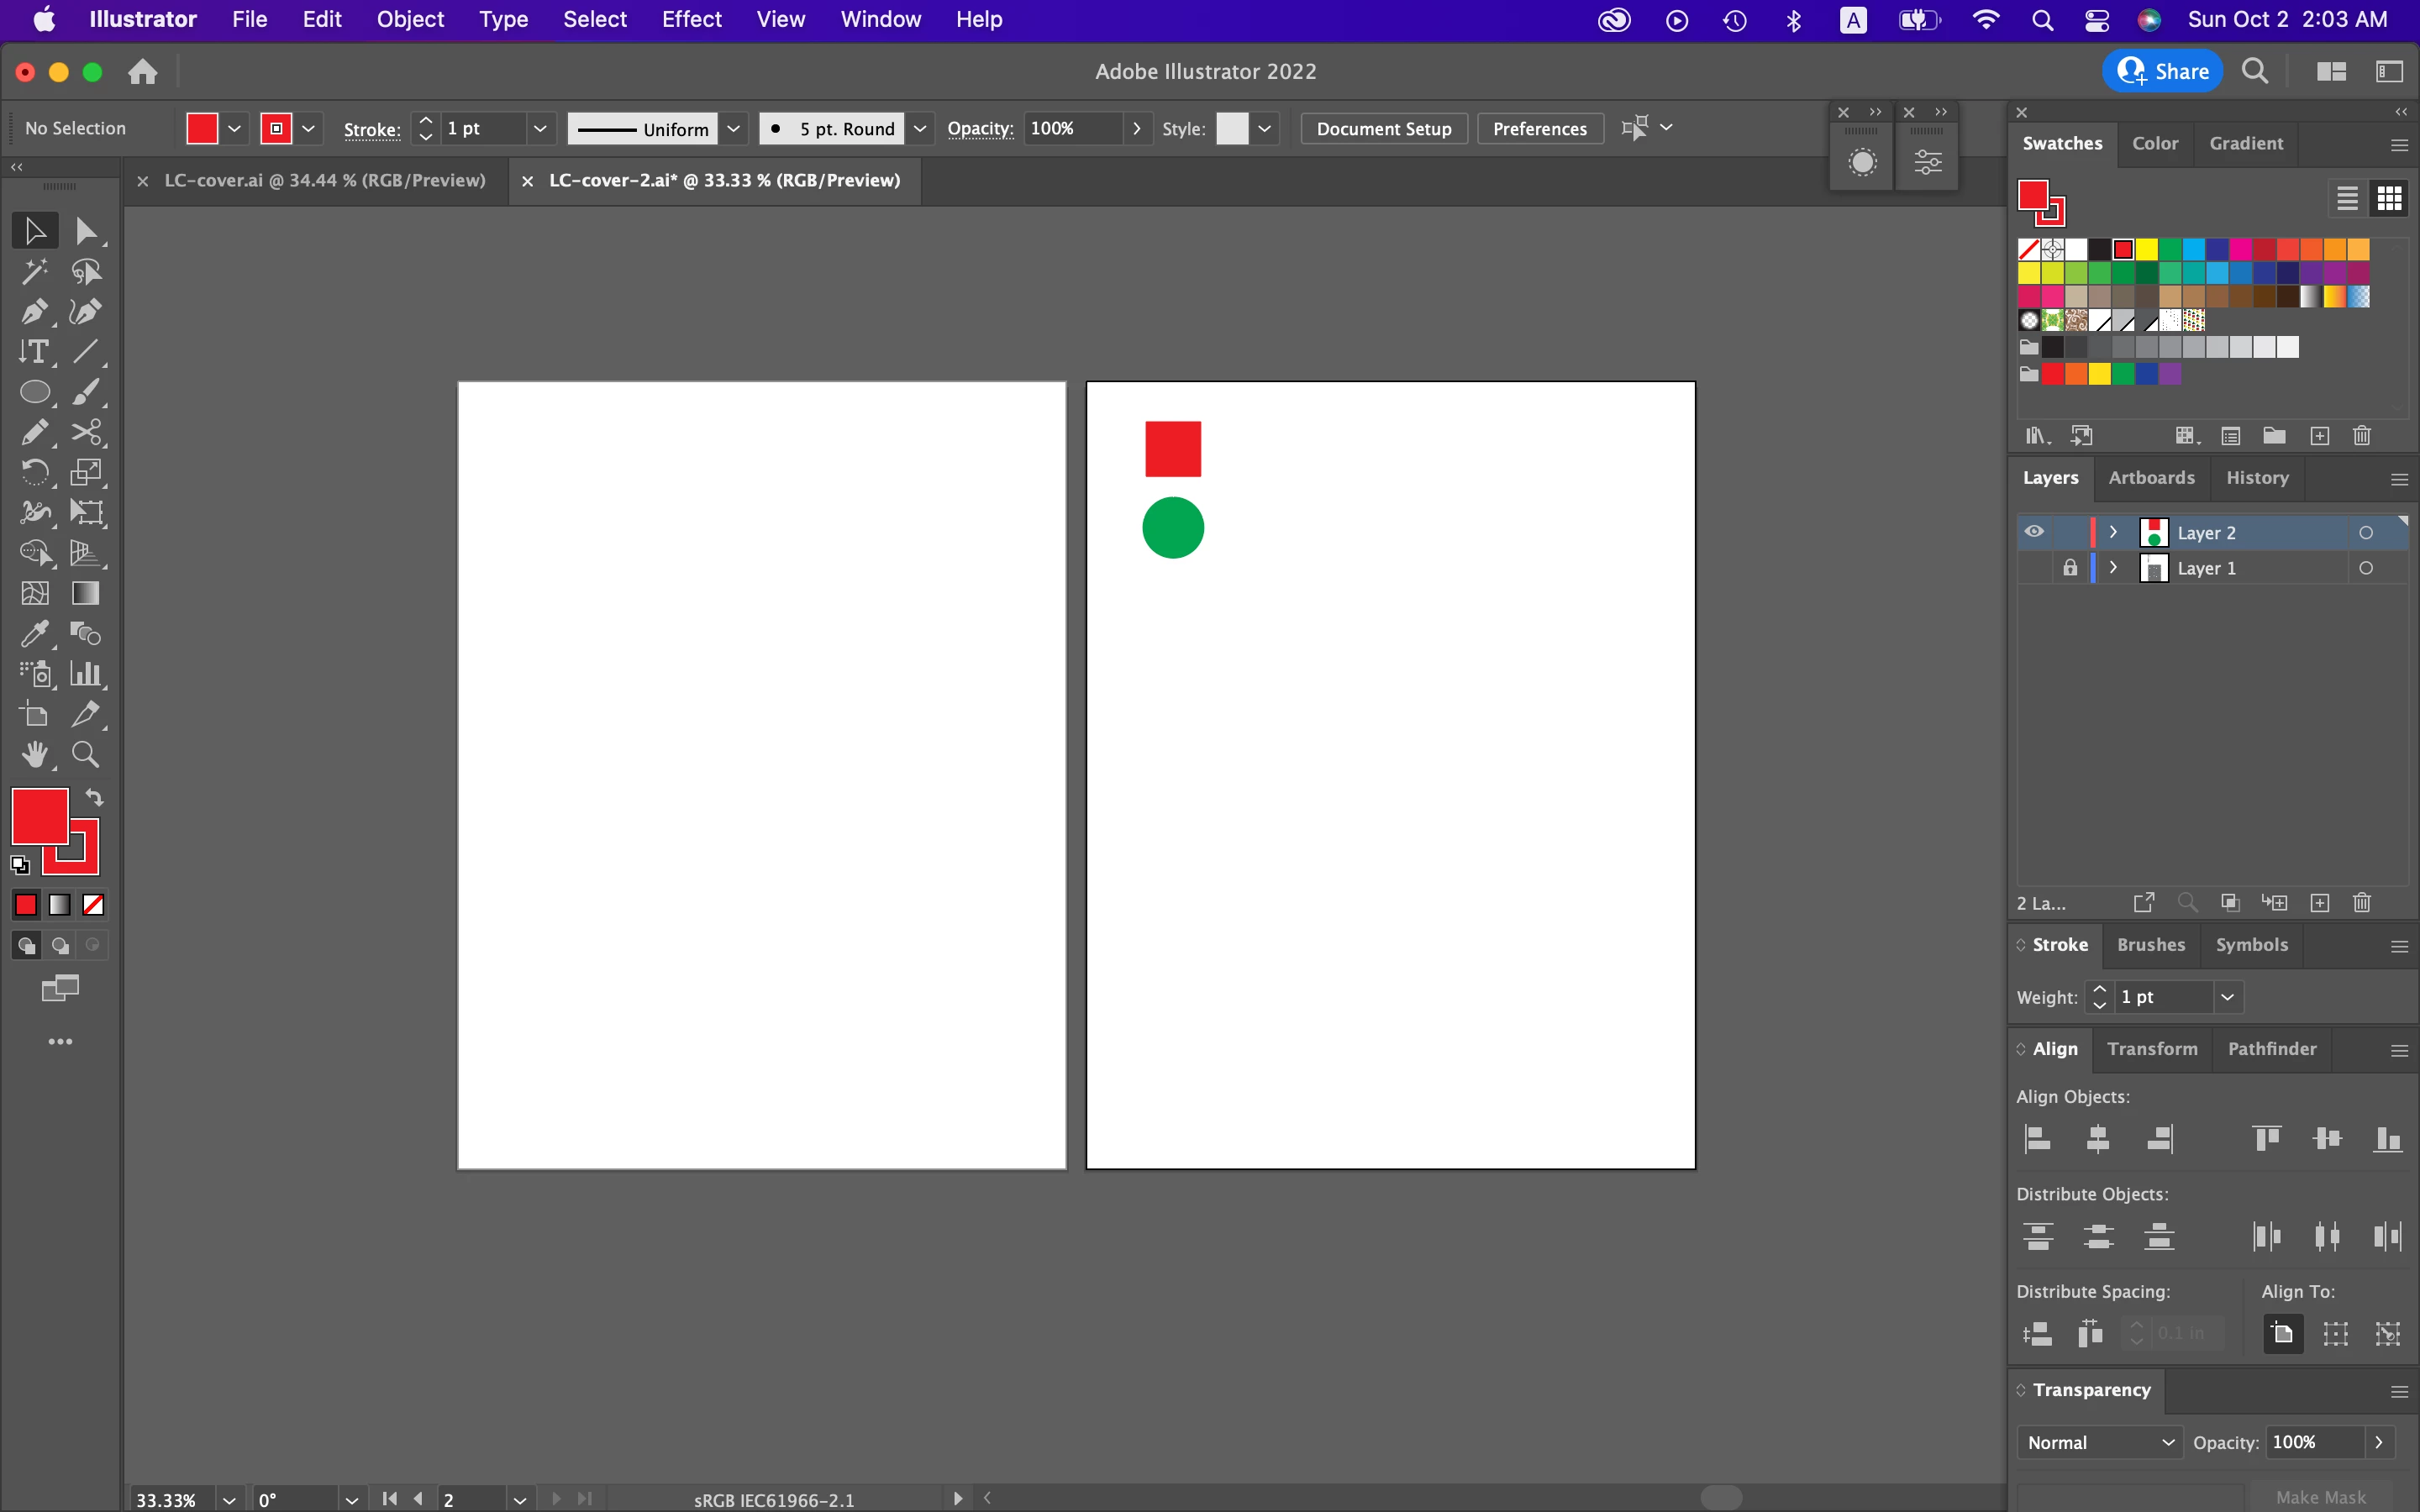Image resolution: width=2420 pixels, height=1512 pixels.
Task: Click the Preferences button
Action: coord(1539,129)
